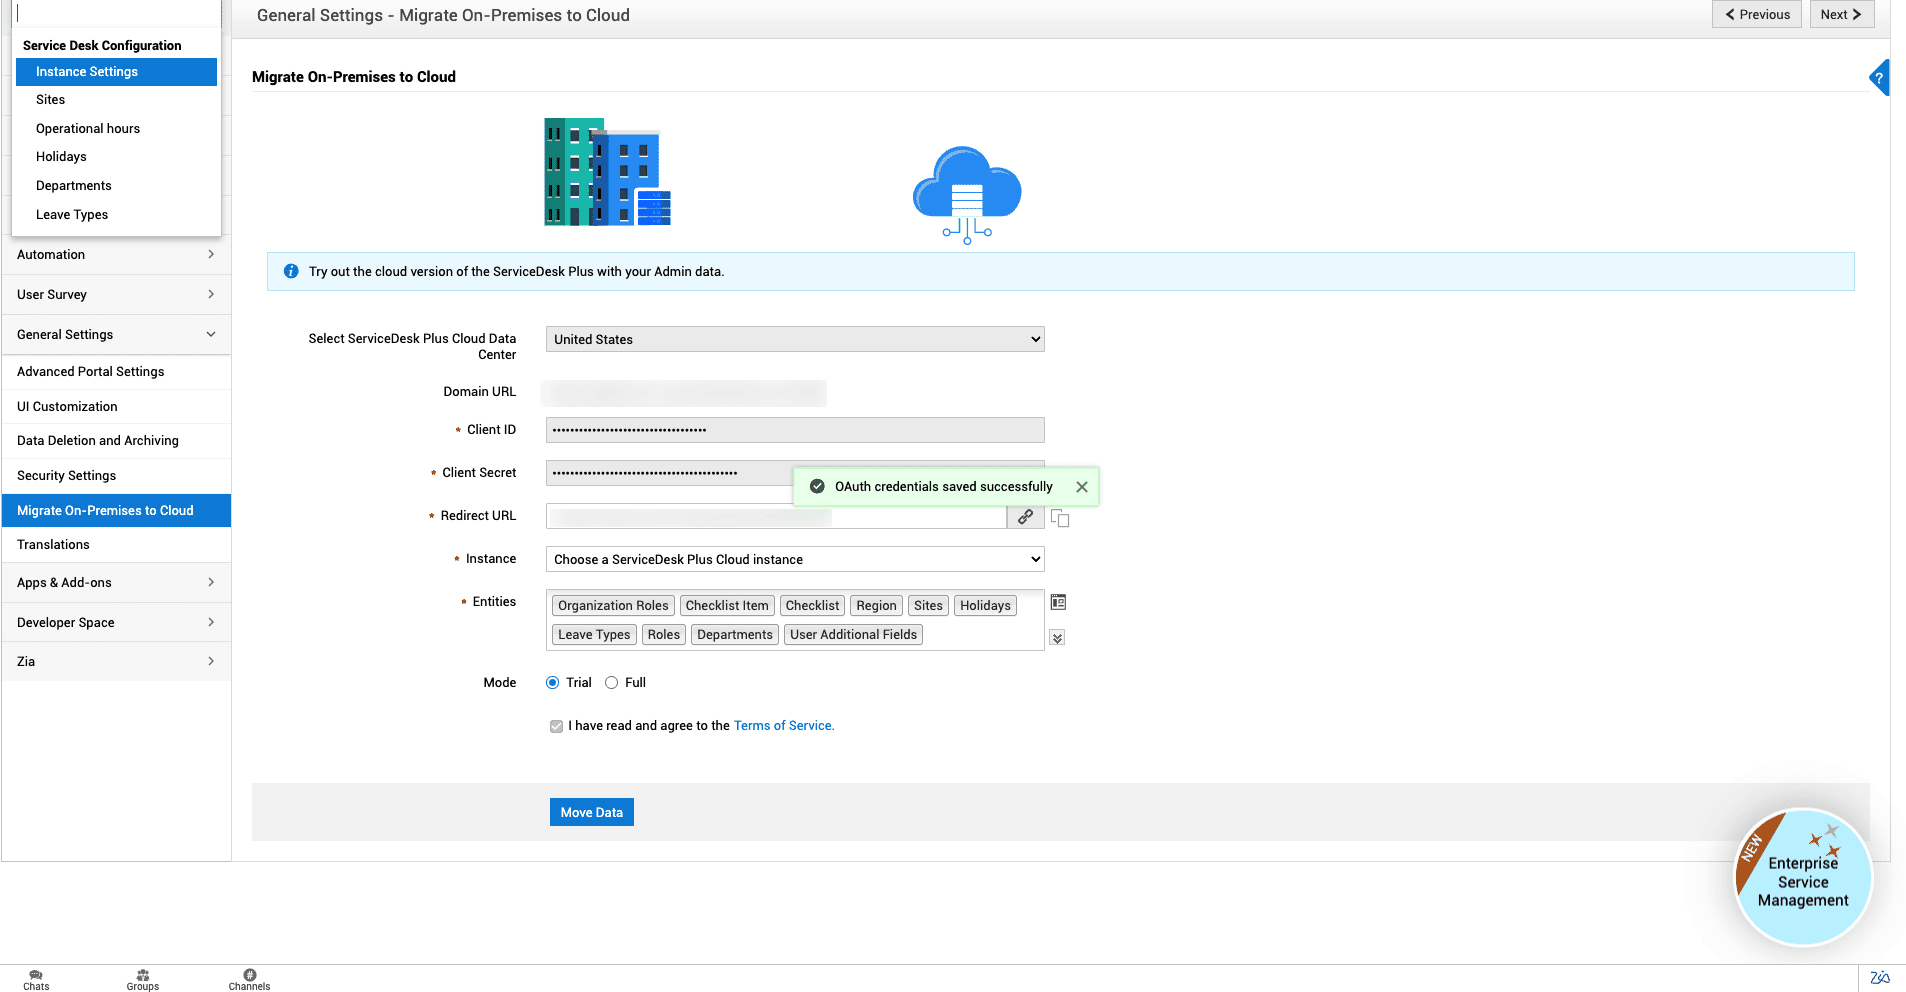Copy the Redirect URL with copy icon
This screenshot has width=1906, height=992.
point(1060,518)
